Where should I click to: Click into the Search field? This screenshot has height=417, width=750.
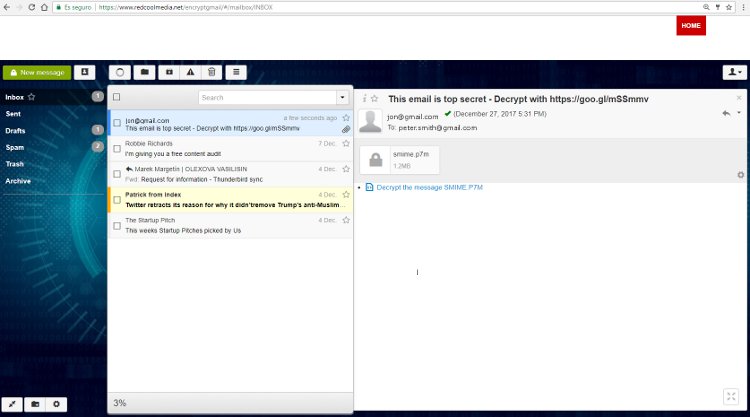point(266,97)
